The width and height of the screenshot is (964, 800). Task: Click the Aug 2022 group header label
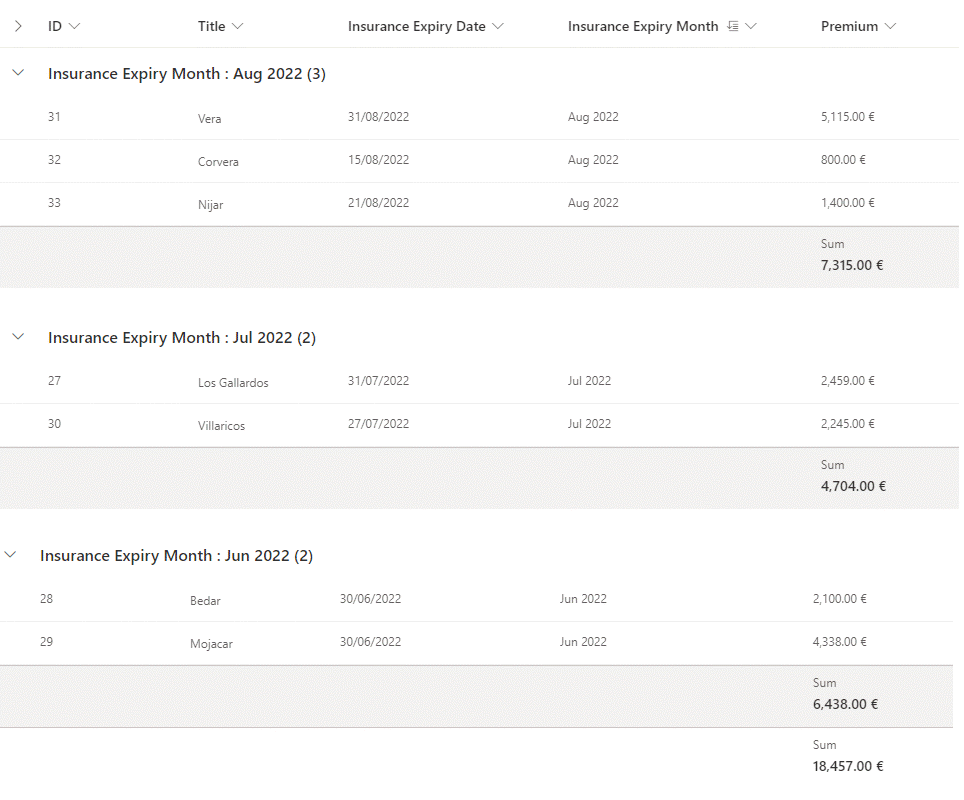[186, 74]
